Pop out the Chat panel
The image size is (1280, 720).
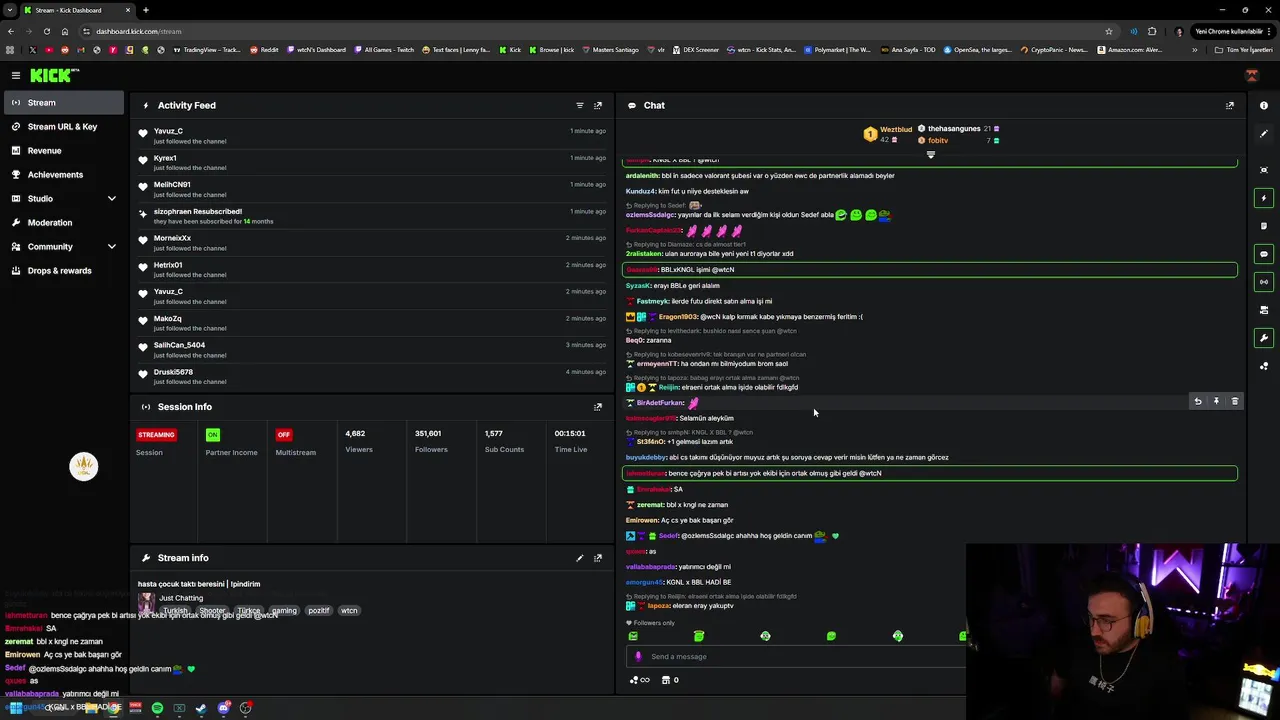[1229, 105]
